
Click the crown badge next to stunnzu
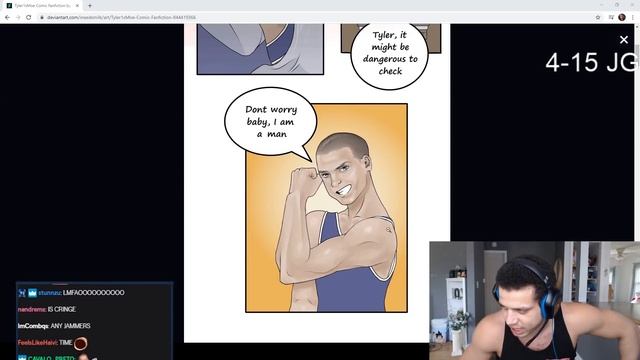tap(32, 293)
